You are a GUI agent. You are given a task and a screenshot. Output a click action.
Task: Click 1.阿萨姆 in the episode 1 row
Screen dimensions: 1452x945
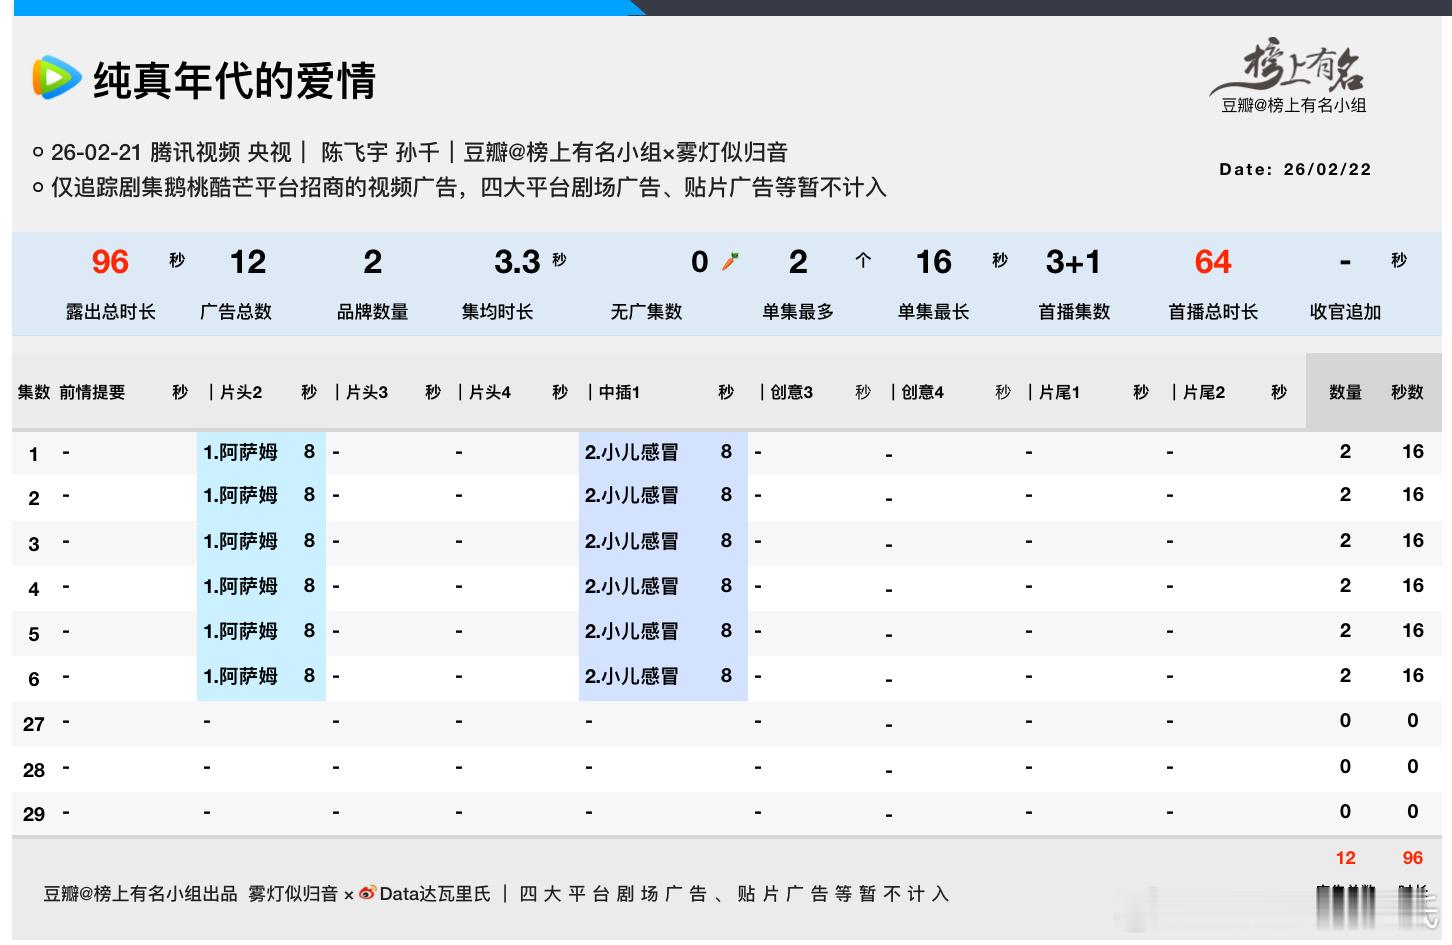(240, 452)
